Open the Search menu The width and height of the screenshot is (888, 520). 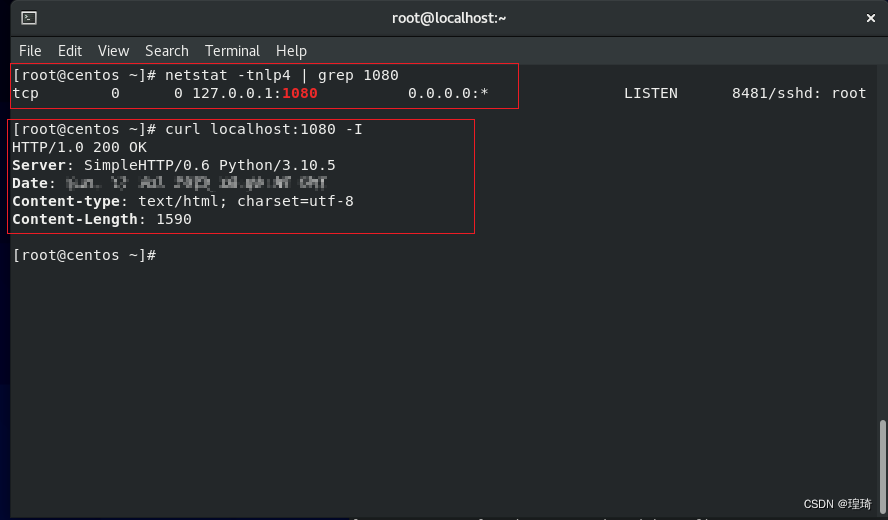click(166, 51)
